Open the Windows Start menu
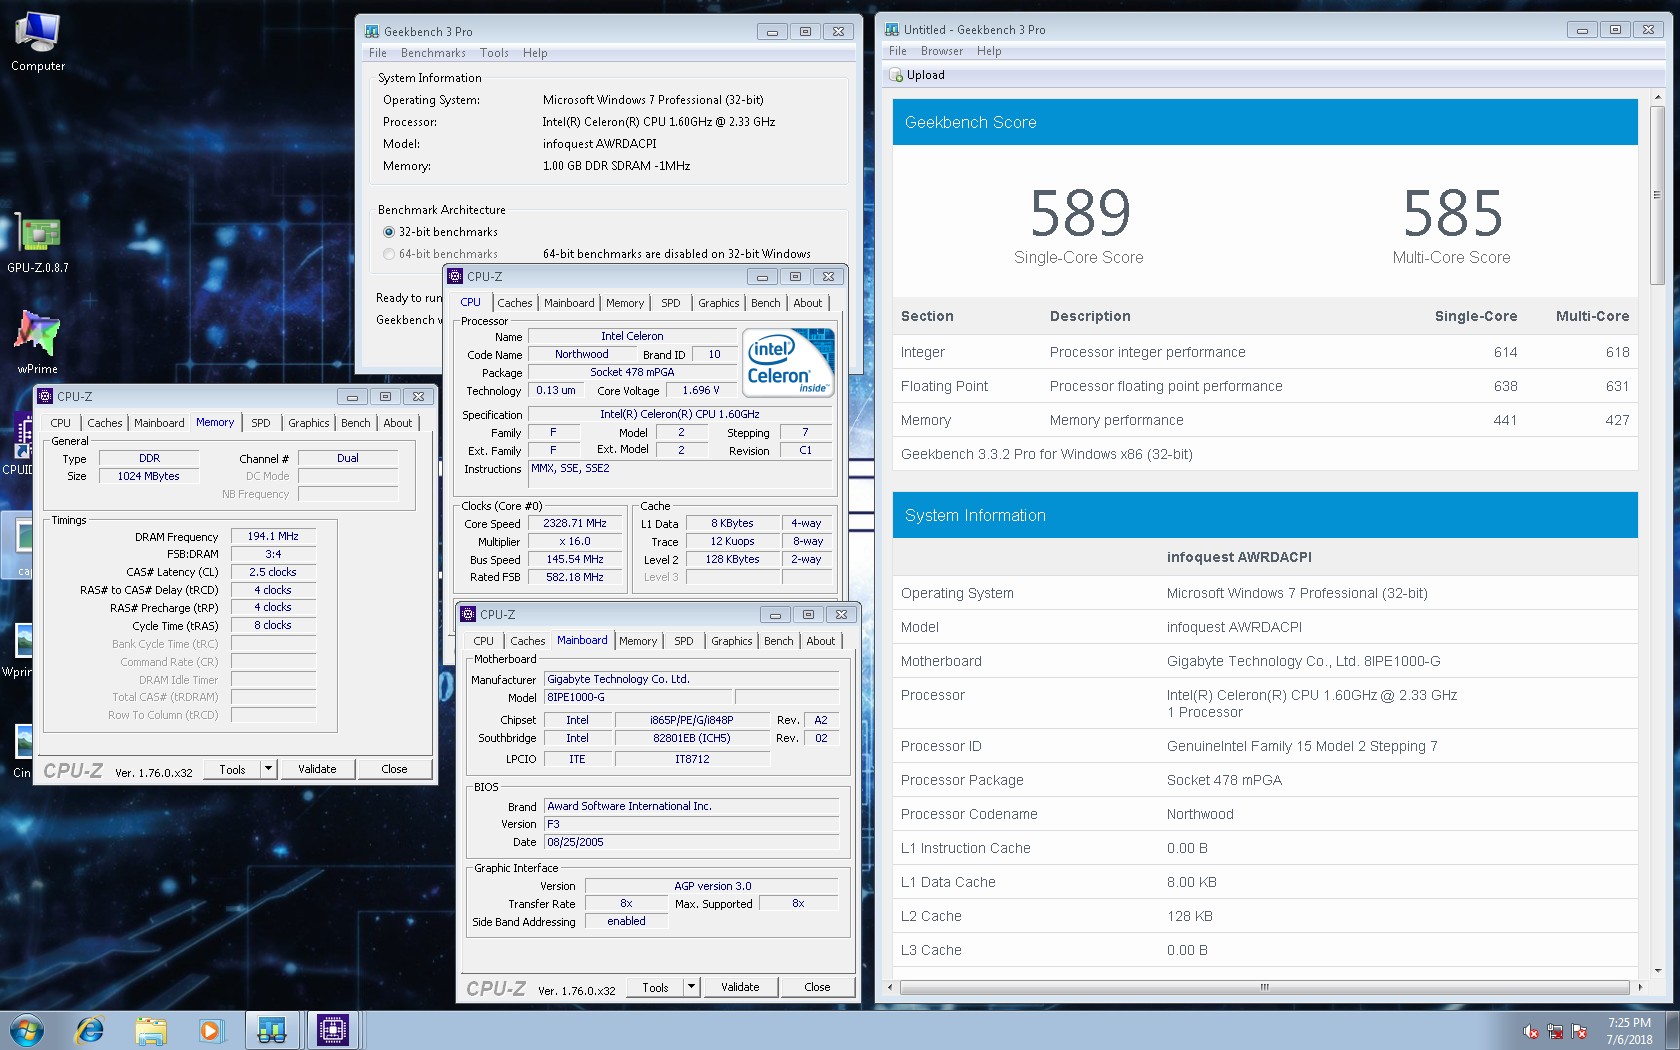The image size is (1680, 1050). [26, 1030]
